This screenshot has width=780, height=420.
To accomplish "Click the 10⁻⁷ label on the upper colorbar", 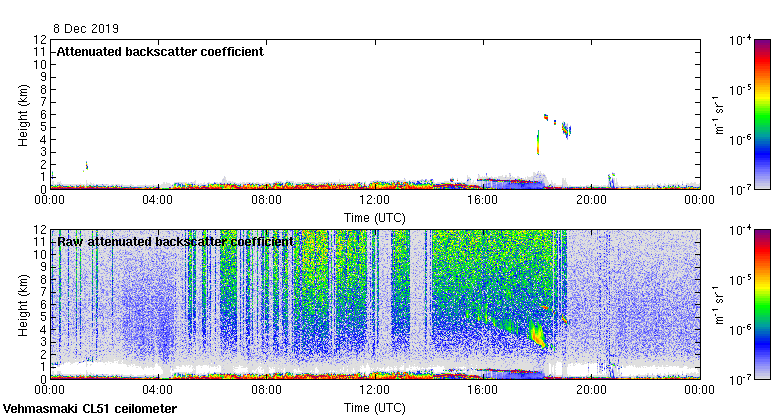I will coord(740,190).
